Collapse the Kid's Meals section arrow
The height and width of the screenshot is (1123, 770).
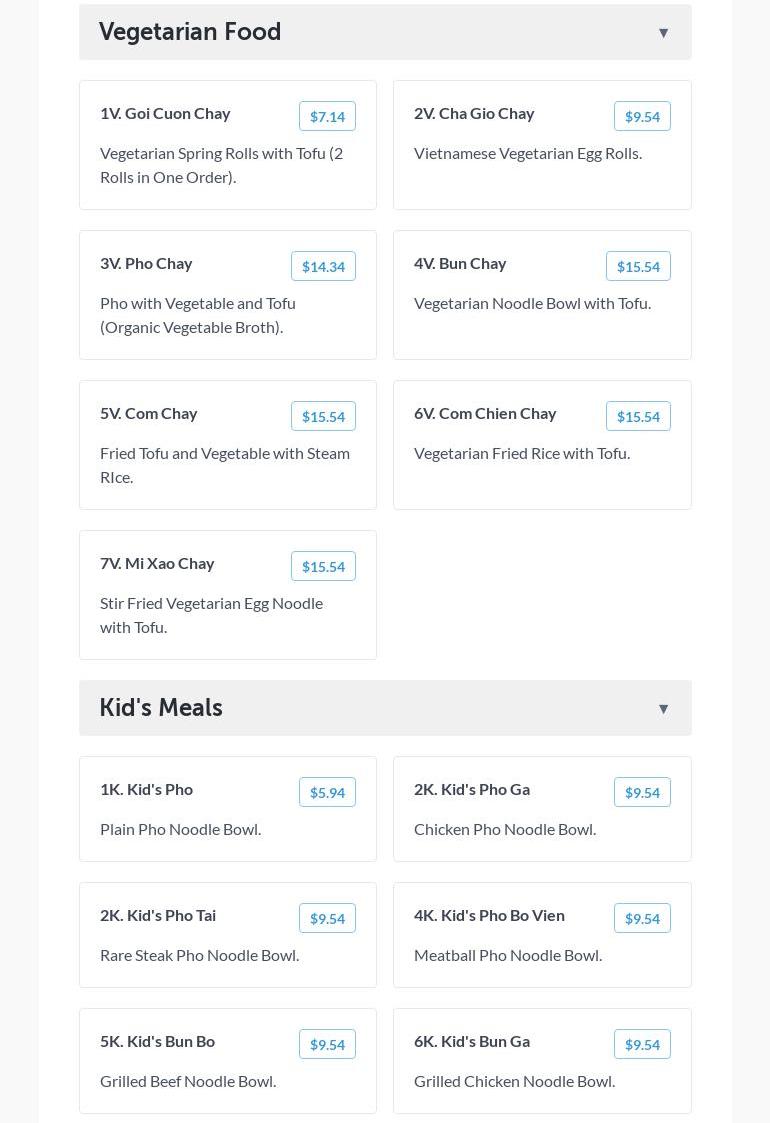[663, 709]
